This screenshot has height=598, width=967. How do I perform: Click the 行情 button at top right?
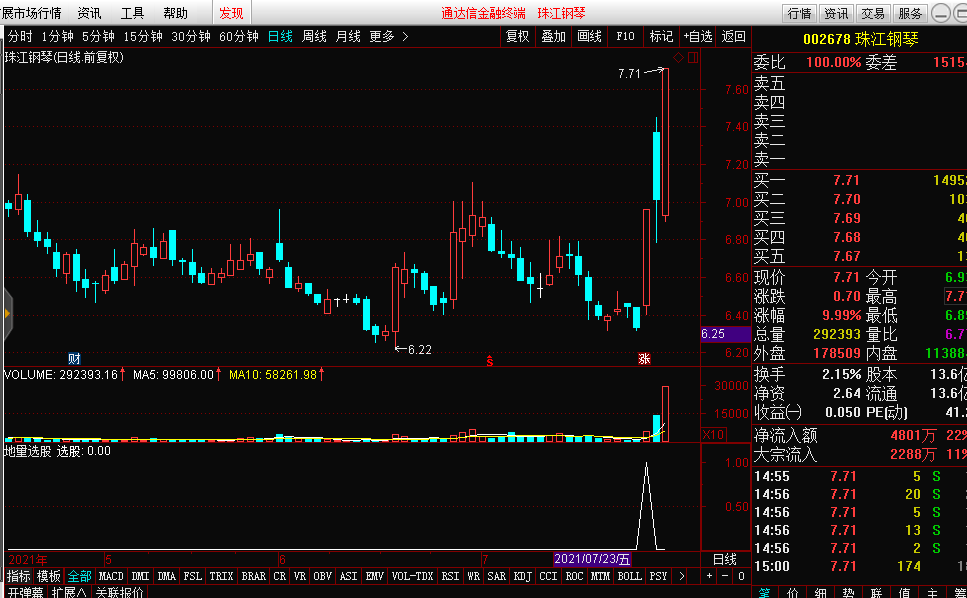pyautogui.click(x=799, y=13)
